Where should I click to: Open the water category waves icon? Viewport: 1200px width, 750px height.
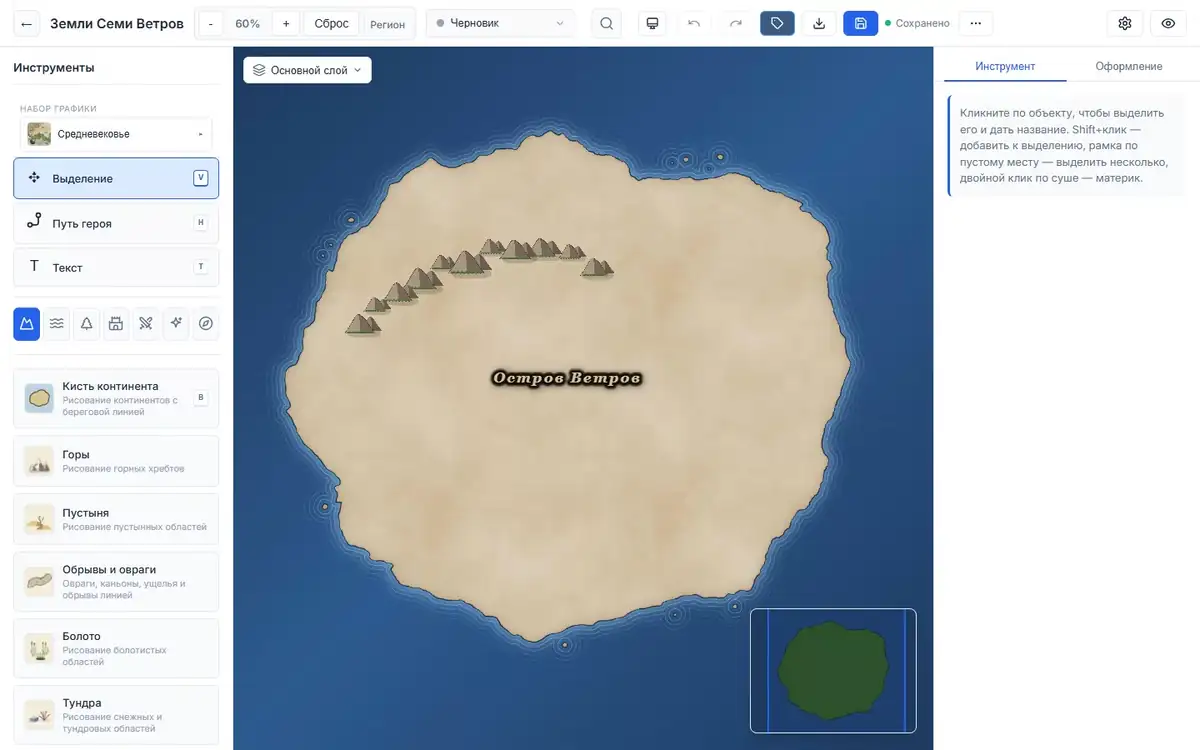[x=57, y=323]
